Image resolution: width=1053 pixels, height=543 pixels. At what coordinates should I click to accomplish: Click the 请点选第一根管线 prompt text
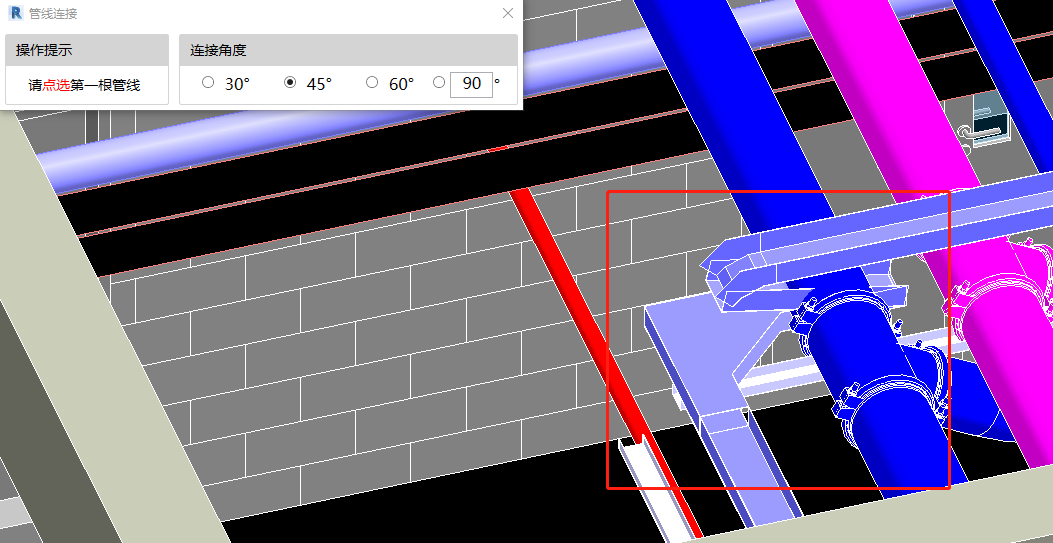coord(85,85)
